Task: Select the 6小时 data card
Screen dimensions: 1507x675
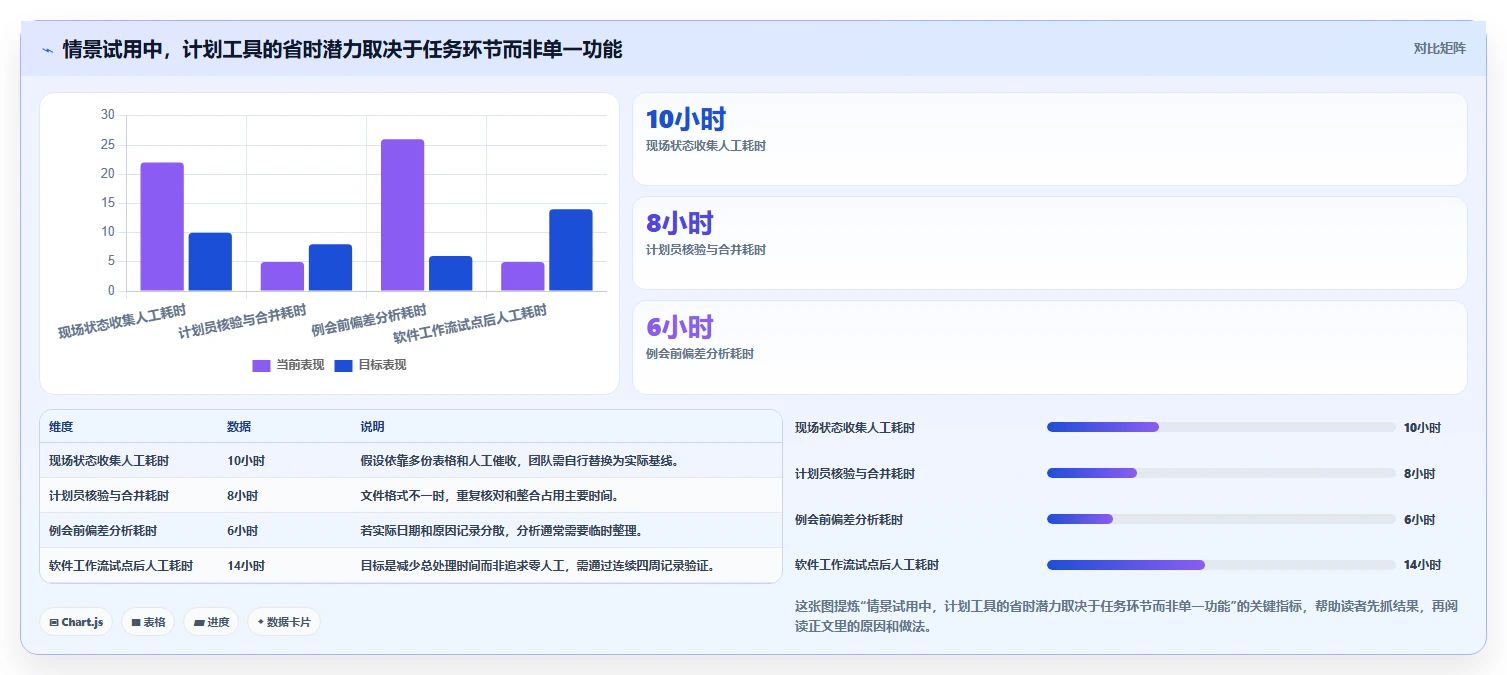Action: coord(1050,347)
